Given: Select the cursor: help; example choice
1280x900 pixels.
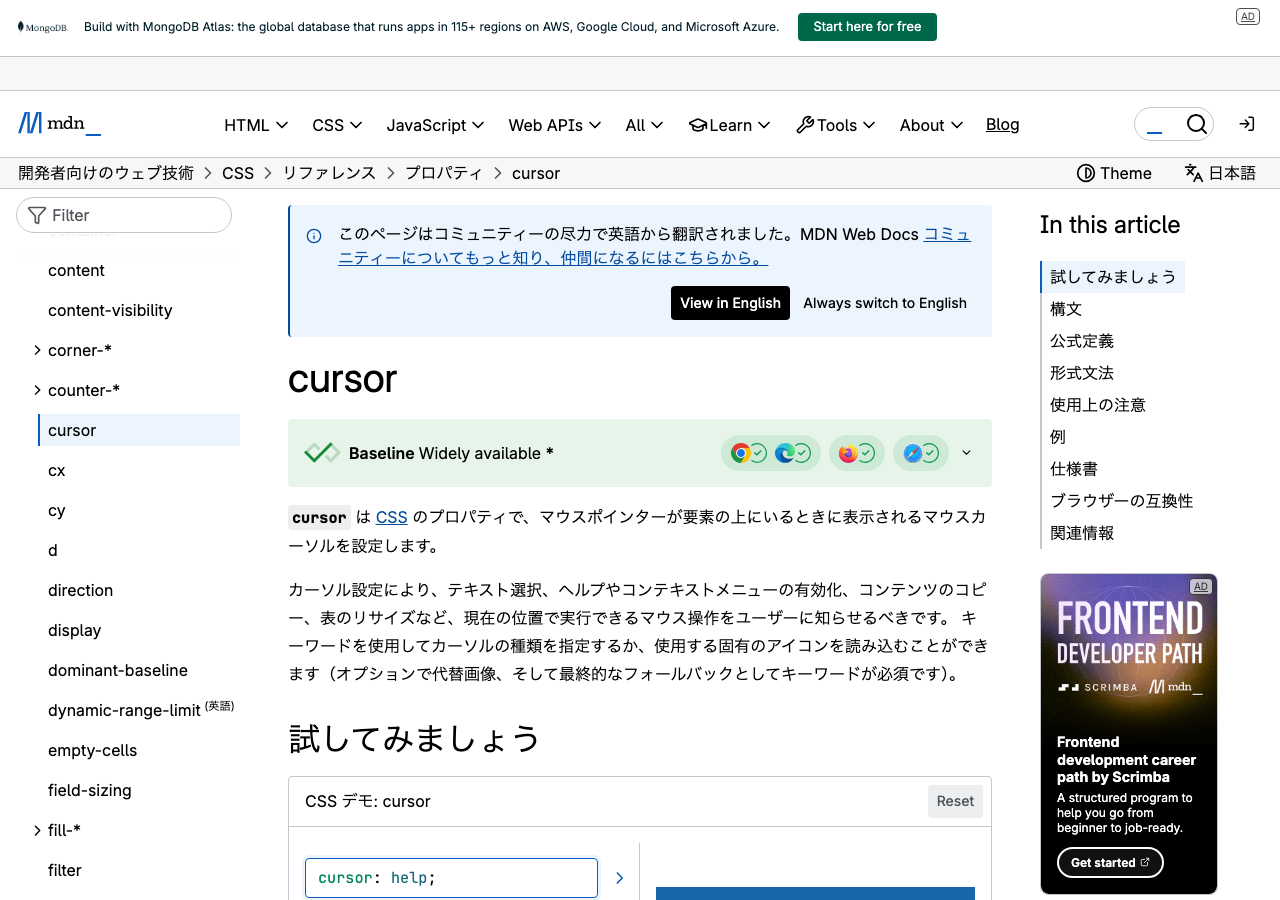Looking at the screenshot, I should 451,878.
